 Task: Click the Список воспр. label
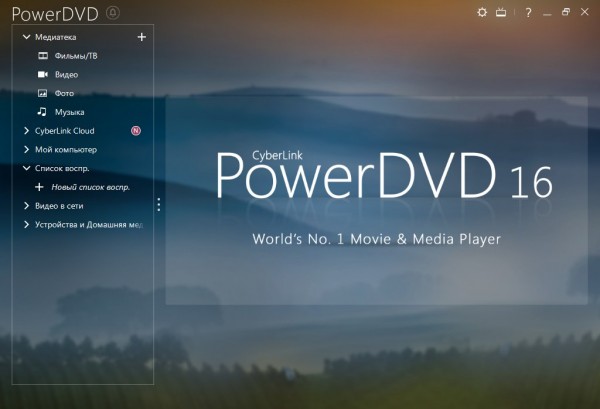coord(62,168)
